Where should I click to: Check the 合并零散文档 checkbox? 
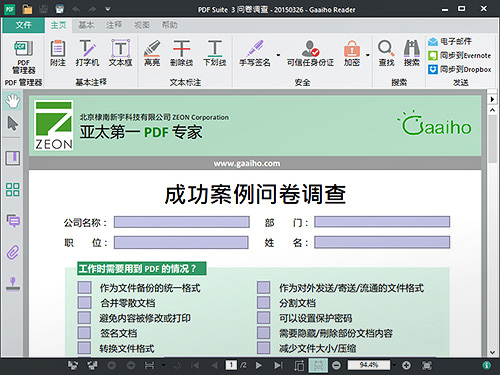(84, 303)
